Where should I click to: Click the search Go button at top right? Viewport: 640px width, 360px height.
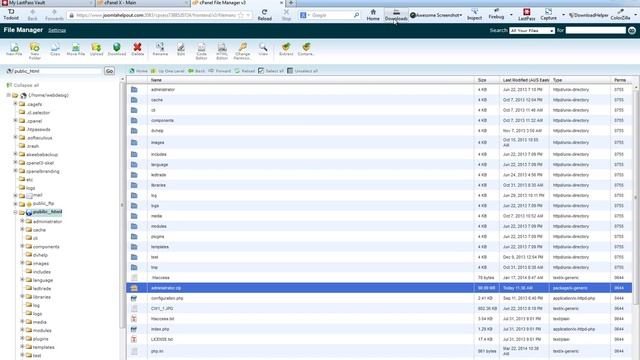(632, 31)
